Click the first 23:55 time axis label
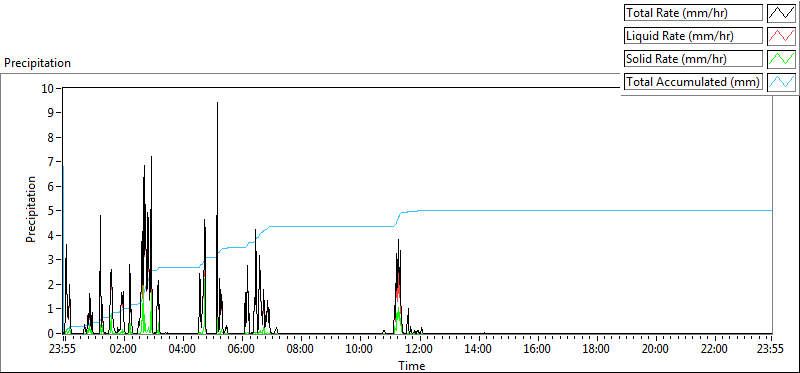The height and width of the screenshot is (373, 800). tap(63, 349)
